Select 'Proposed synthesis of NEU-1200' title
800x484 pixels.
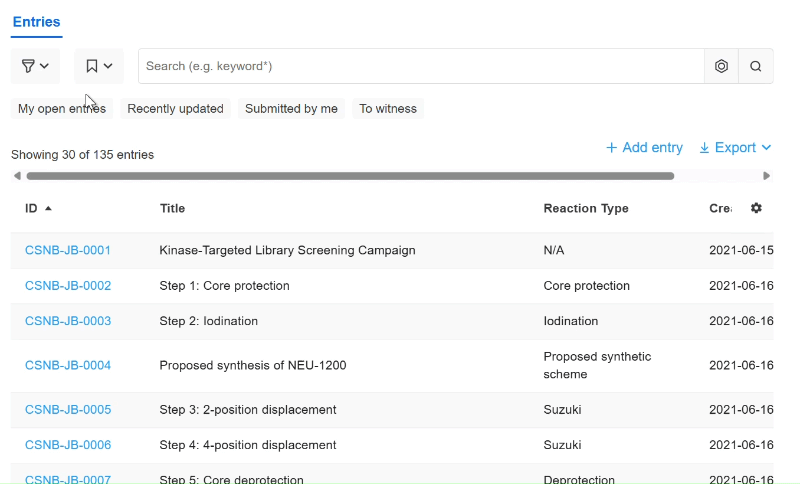[x=253, y=365]
